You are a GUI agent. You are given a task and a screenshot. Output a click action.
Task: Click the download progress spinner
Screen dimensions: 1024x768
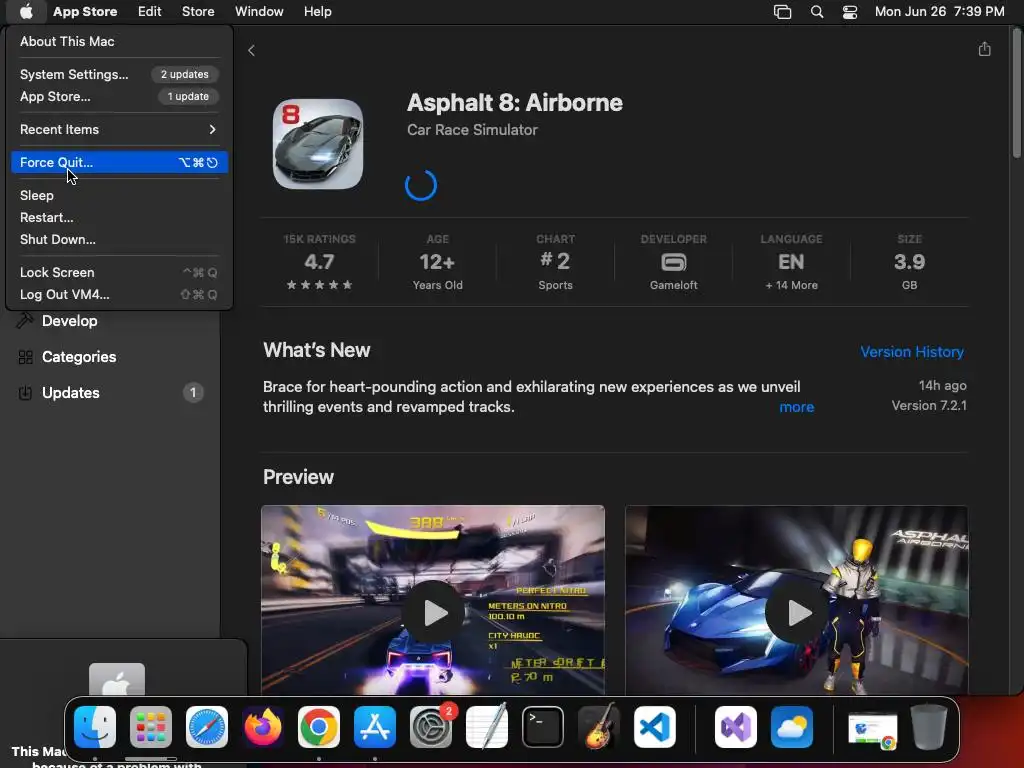pyautogui.click(x=421, y=185)
